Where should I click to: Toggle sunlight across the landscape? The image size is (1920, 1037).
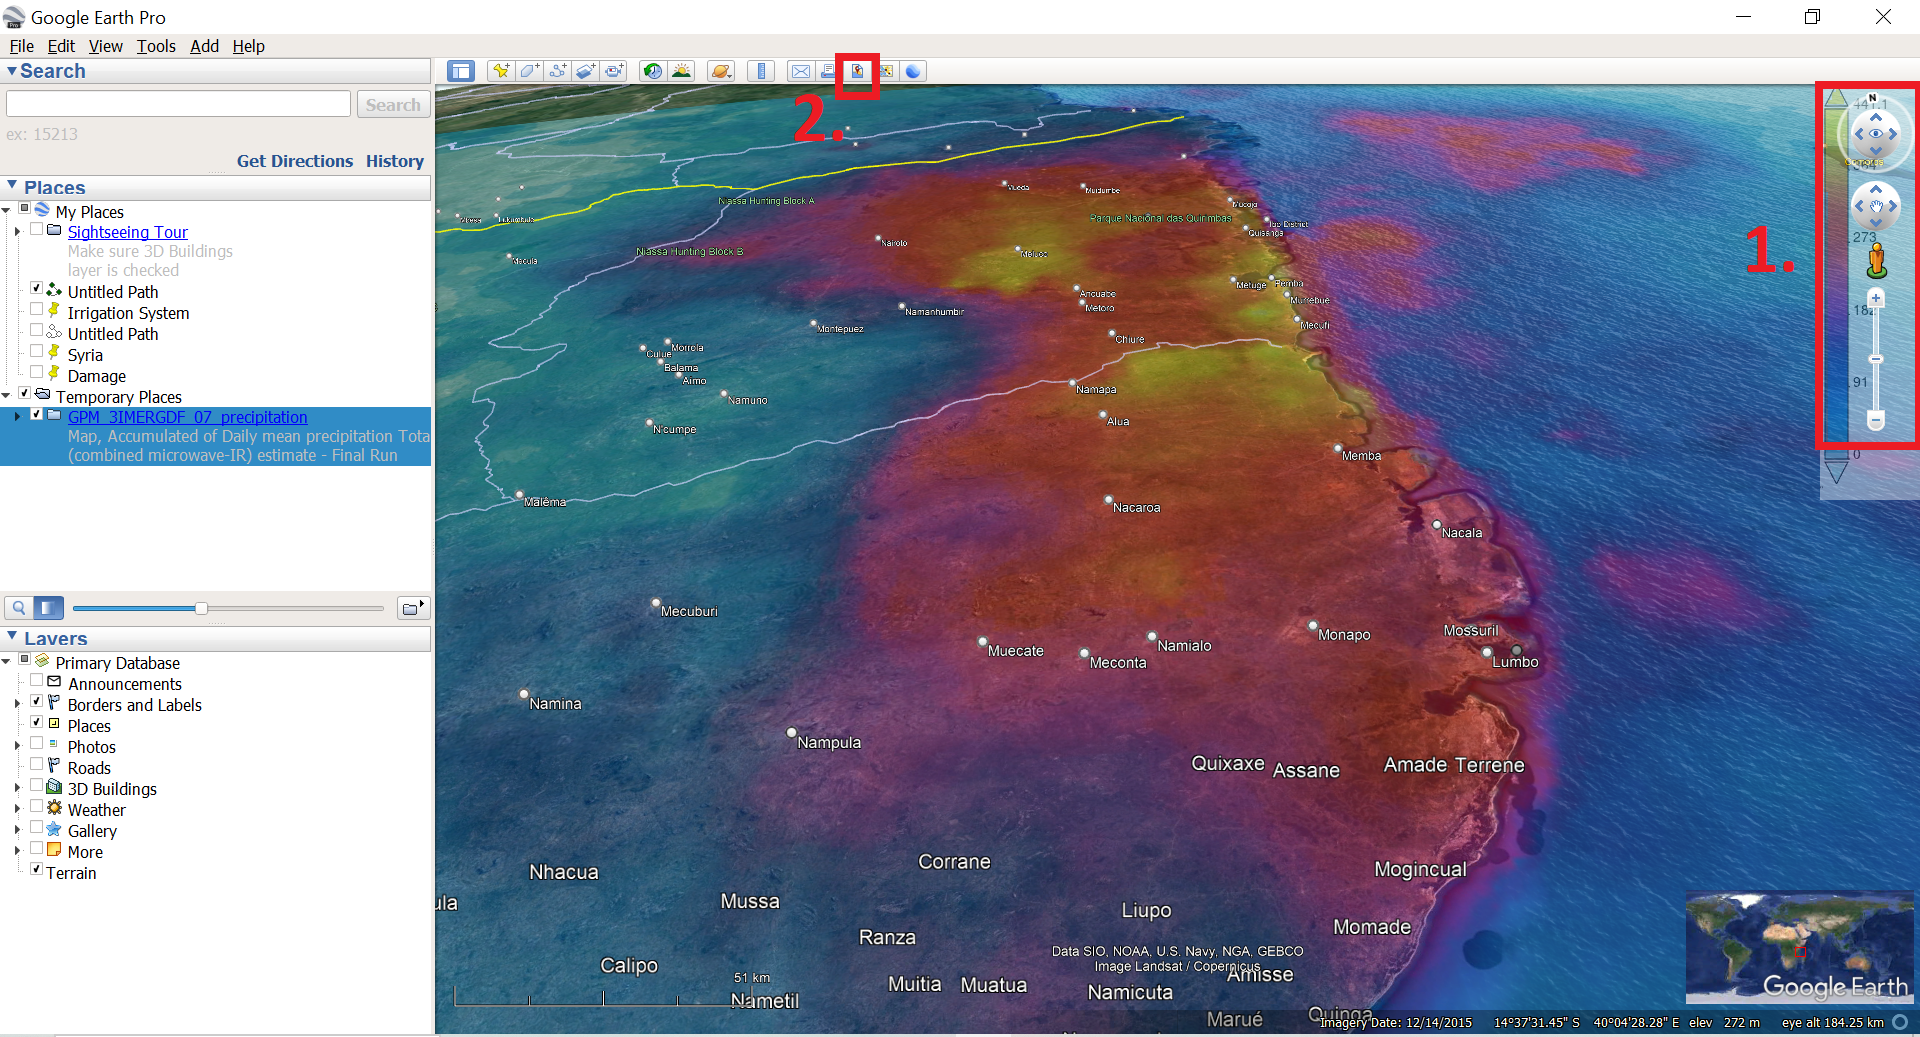point(682,71)
